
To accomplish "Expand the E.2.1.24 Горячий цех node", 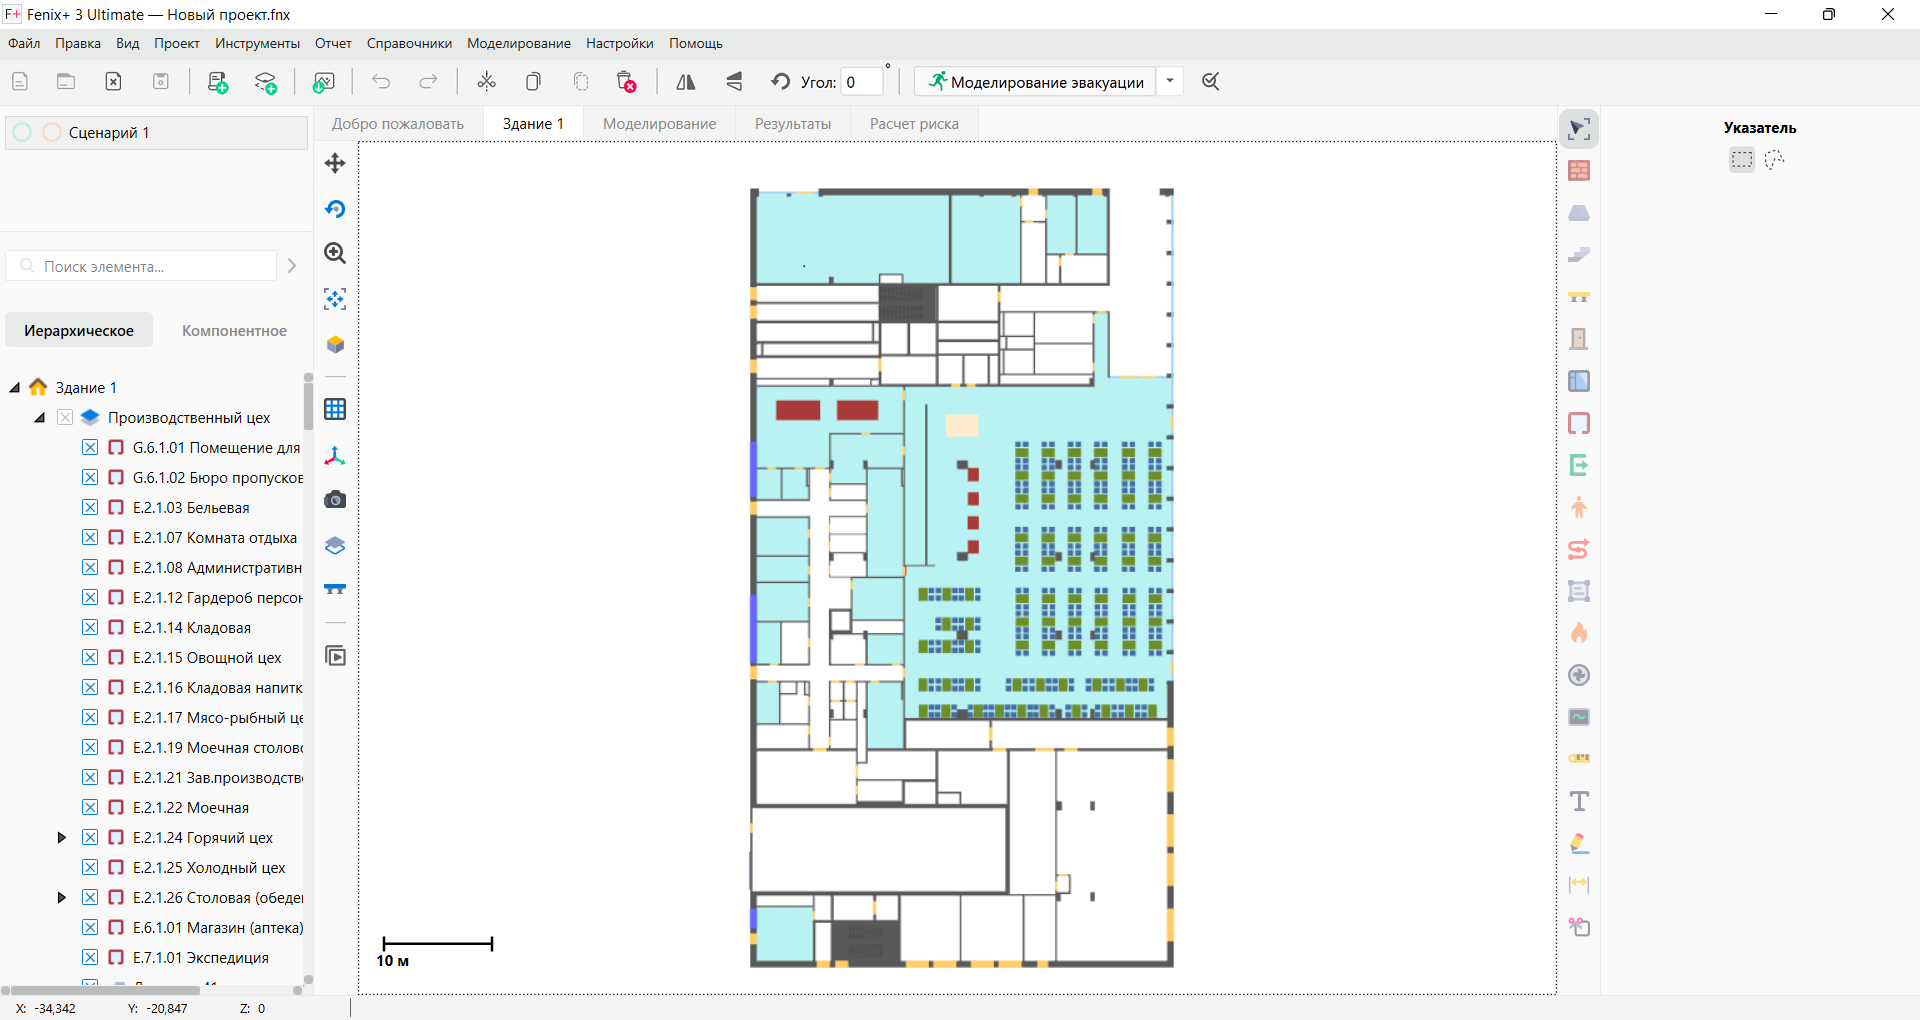I will [61, 838].
